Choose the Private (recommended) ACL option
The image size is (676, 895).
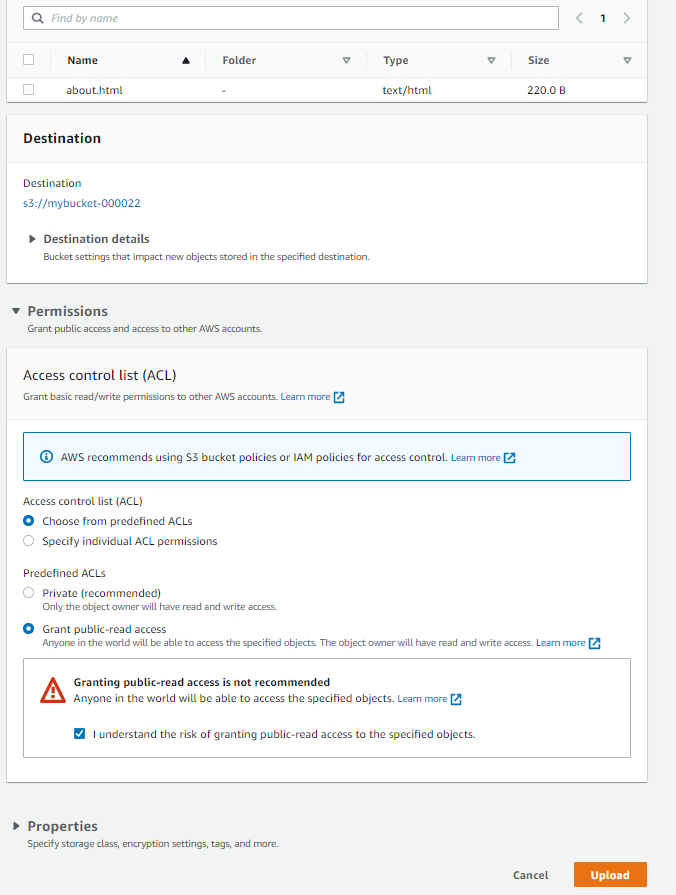click(x=29, y=593)
